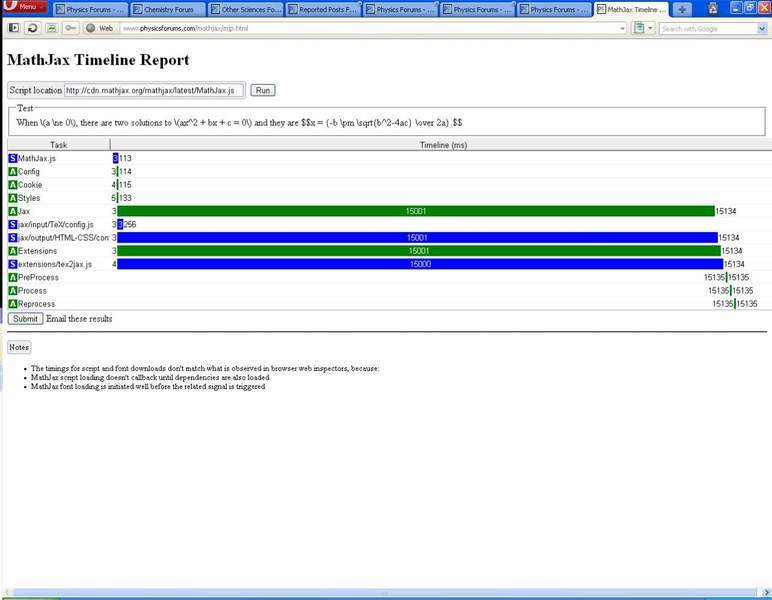Click the S icon beside jax/input/TeX/config.js
Viewport: 772px width, 600px height.
click(13, 224)
